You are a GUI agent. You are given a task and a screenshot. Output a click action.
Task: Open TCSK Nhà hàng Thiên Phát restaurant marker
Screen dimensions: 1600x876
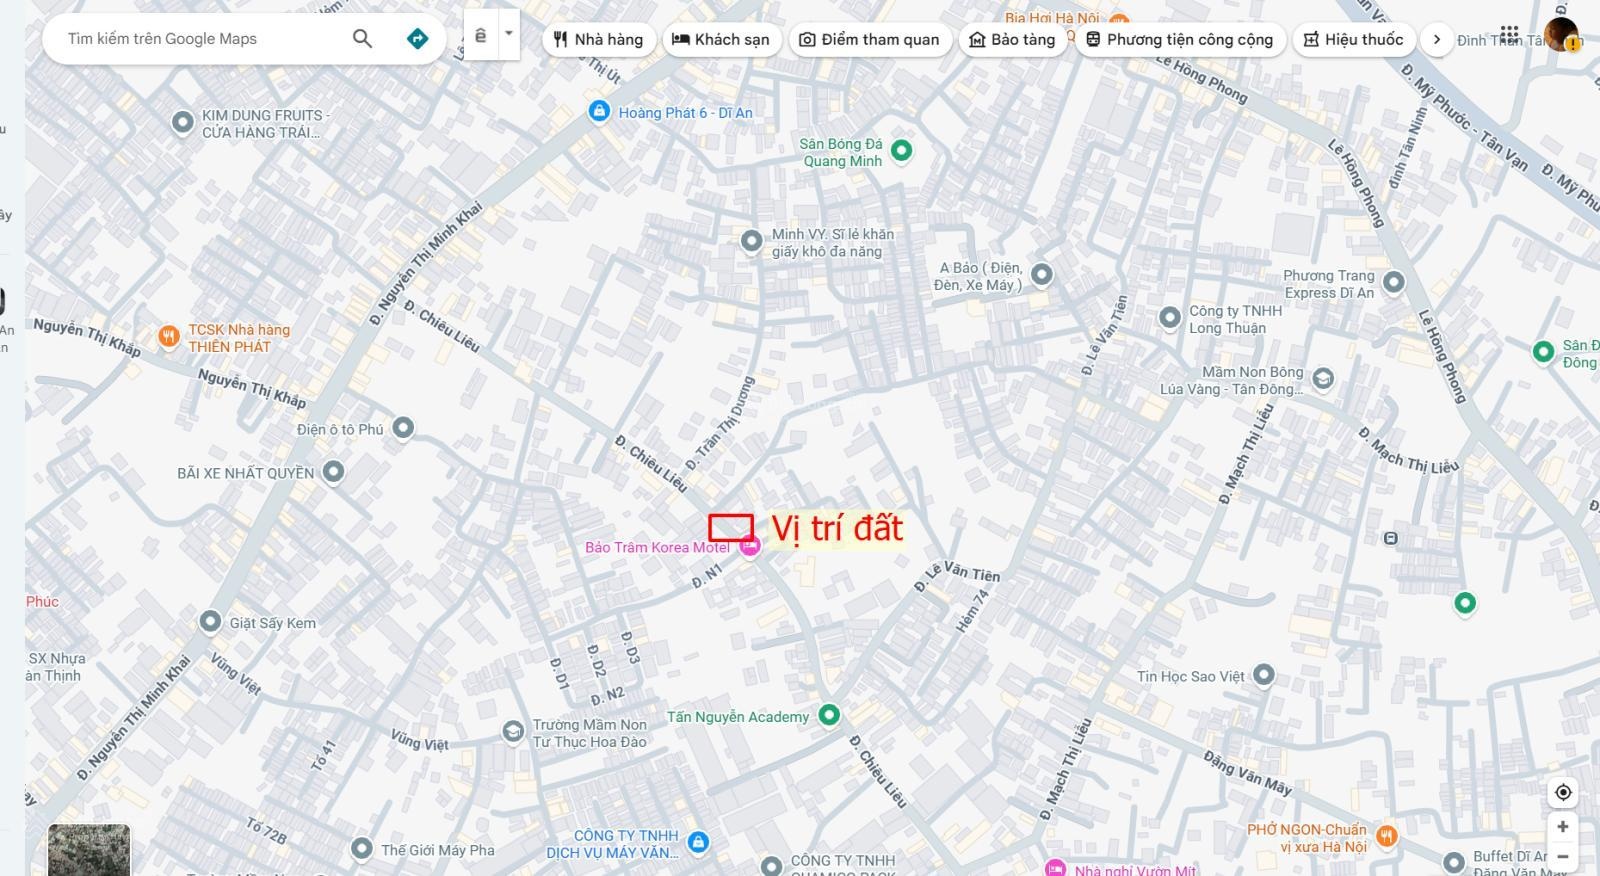click(169, 336)
